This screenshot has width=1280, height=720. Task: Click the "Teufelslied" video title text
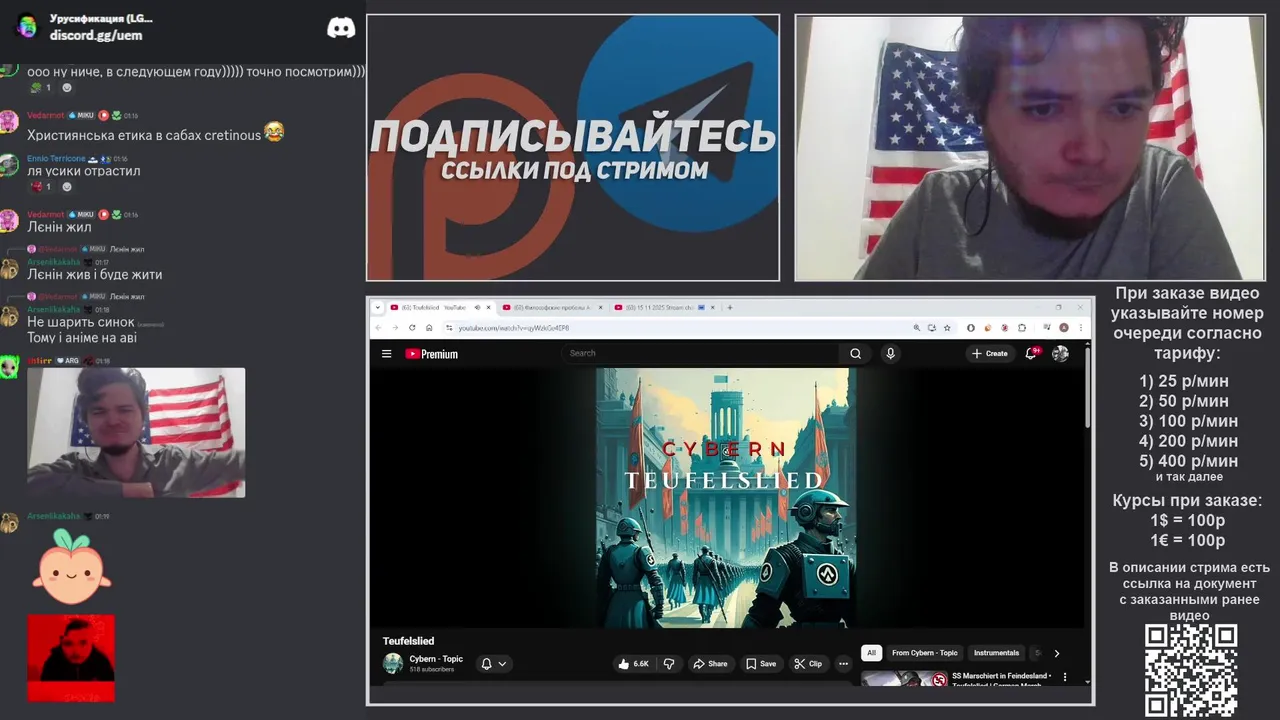point(408,641)
